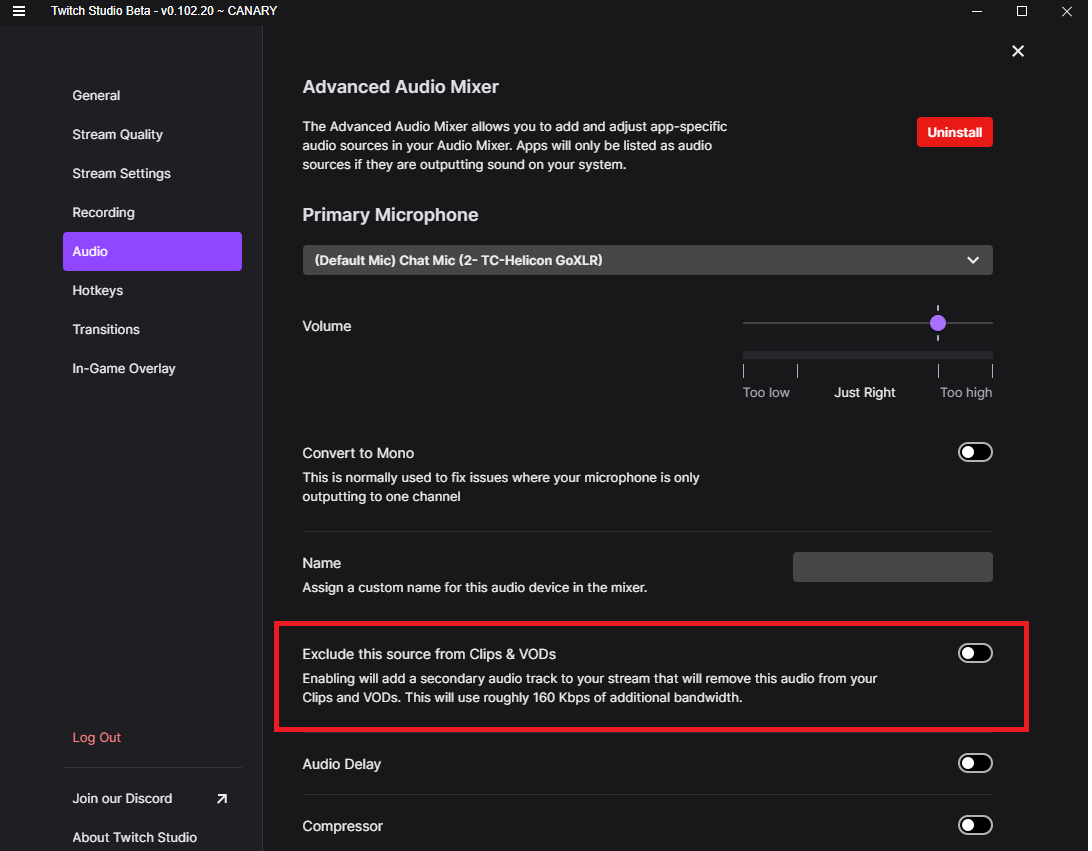Open Stream Quality settings
The image size is (1092, 851).
[x=118, y=134]
